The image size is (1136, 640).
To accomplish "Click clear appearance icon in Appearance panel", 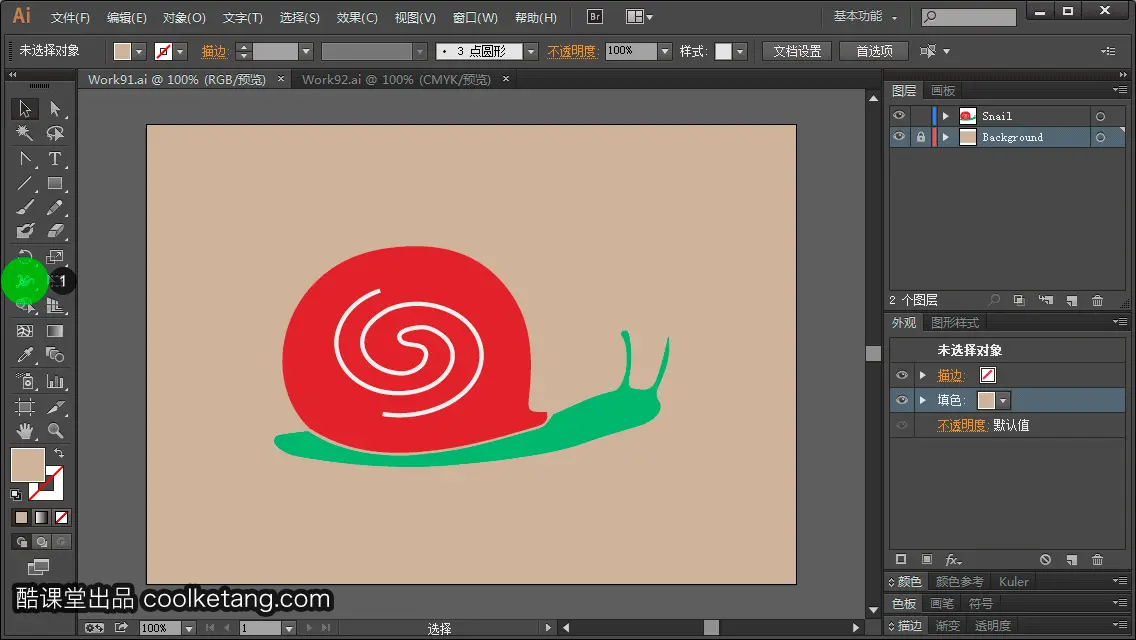I will click(1045, 560).
